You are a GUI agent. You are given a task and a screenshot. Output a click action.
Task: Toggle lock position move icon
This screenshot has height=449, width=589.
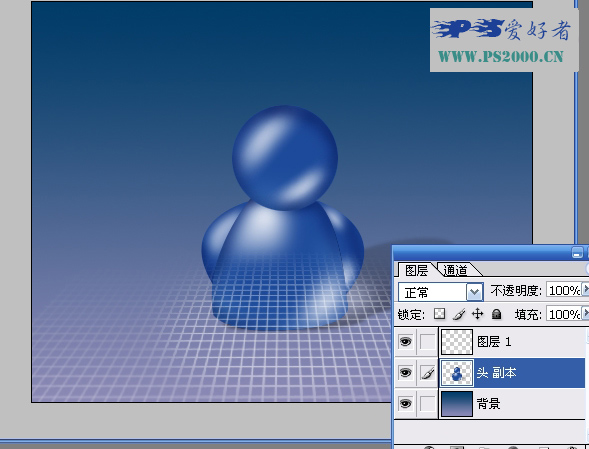coord(477,314)
